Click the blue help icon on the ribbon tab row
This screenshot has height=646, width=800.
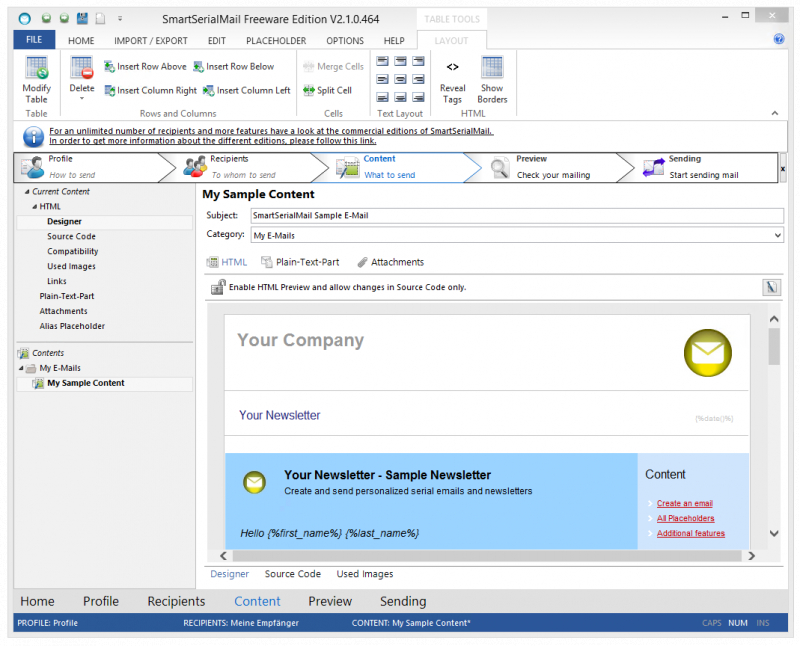pyautogui.click(x=779, y=39)
